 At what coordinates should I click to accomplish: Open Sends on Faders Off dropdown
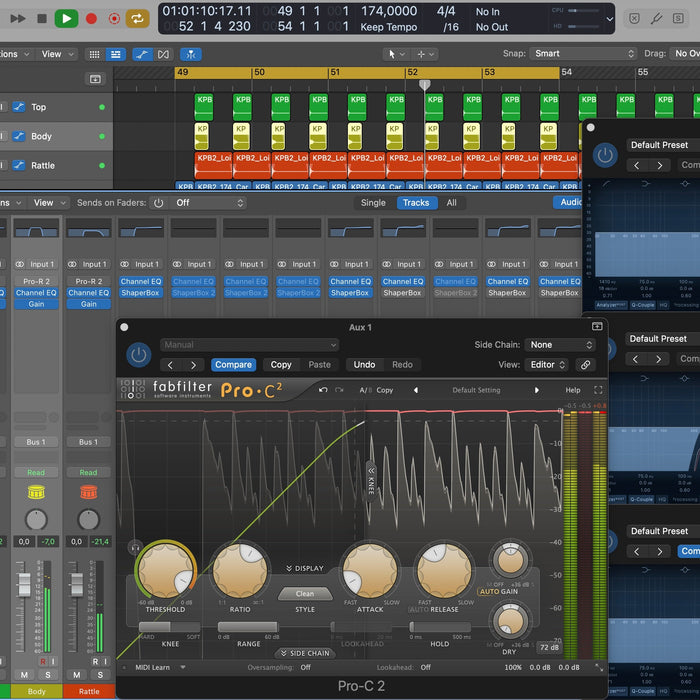coord(209,203)
